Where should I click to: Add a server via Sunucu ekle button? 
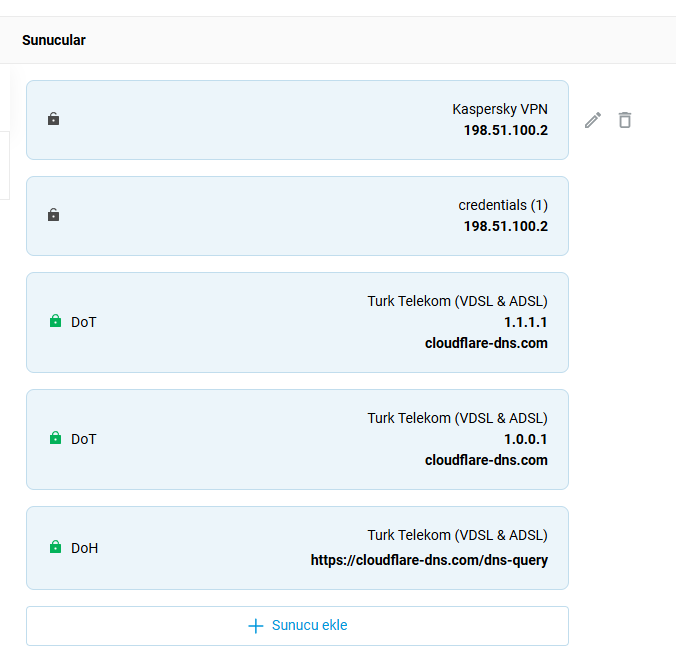click(x=297, y=626)
